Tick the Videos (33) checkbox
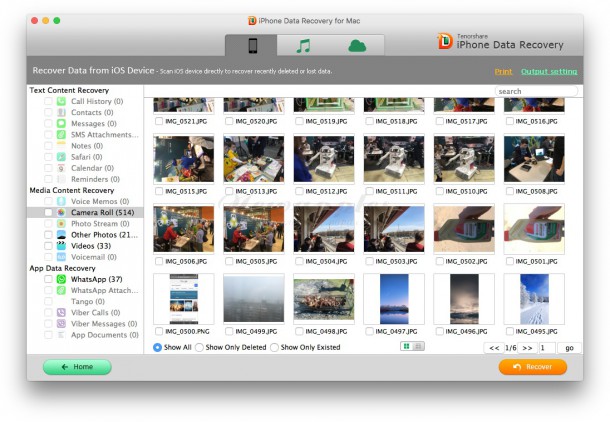This screenshot has height=422, width=610. pos(48,246)
